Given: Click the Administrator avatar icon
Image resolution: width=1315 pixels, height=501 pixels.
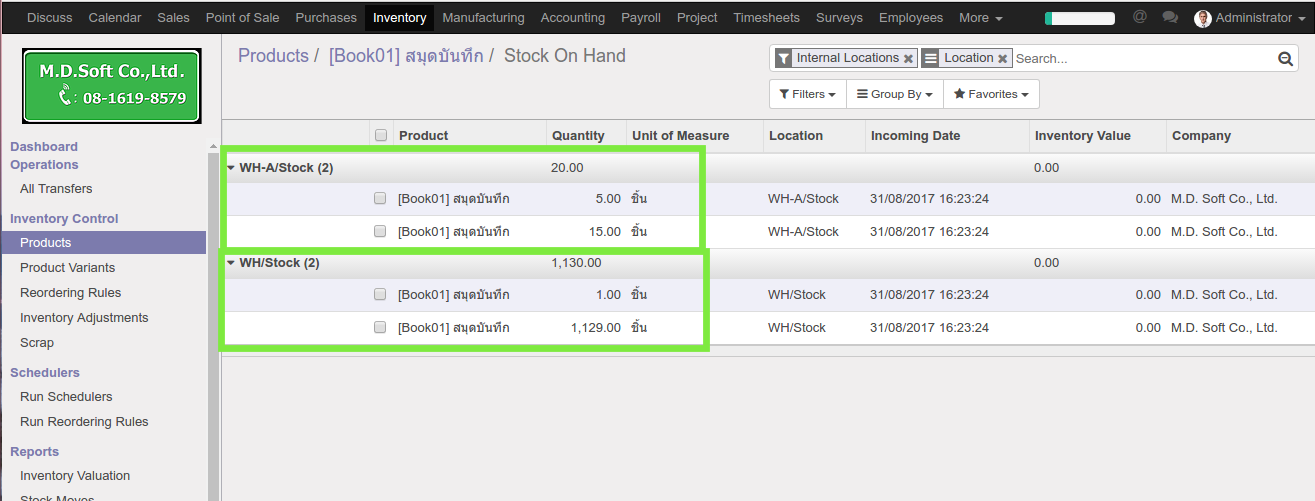Looking at the screenshot, I should point(1202,18).
